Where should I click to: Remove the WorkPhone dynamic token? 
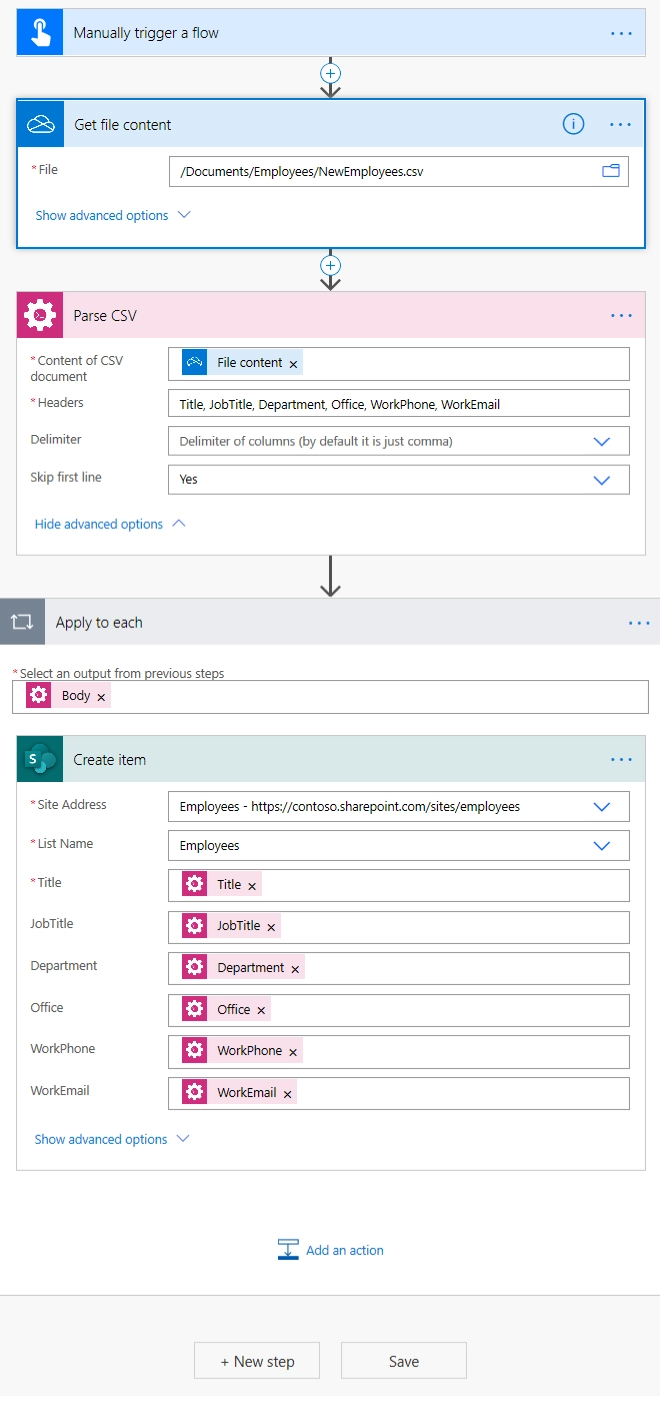click(293, 1052)
